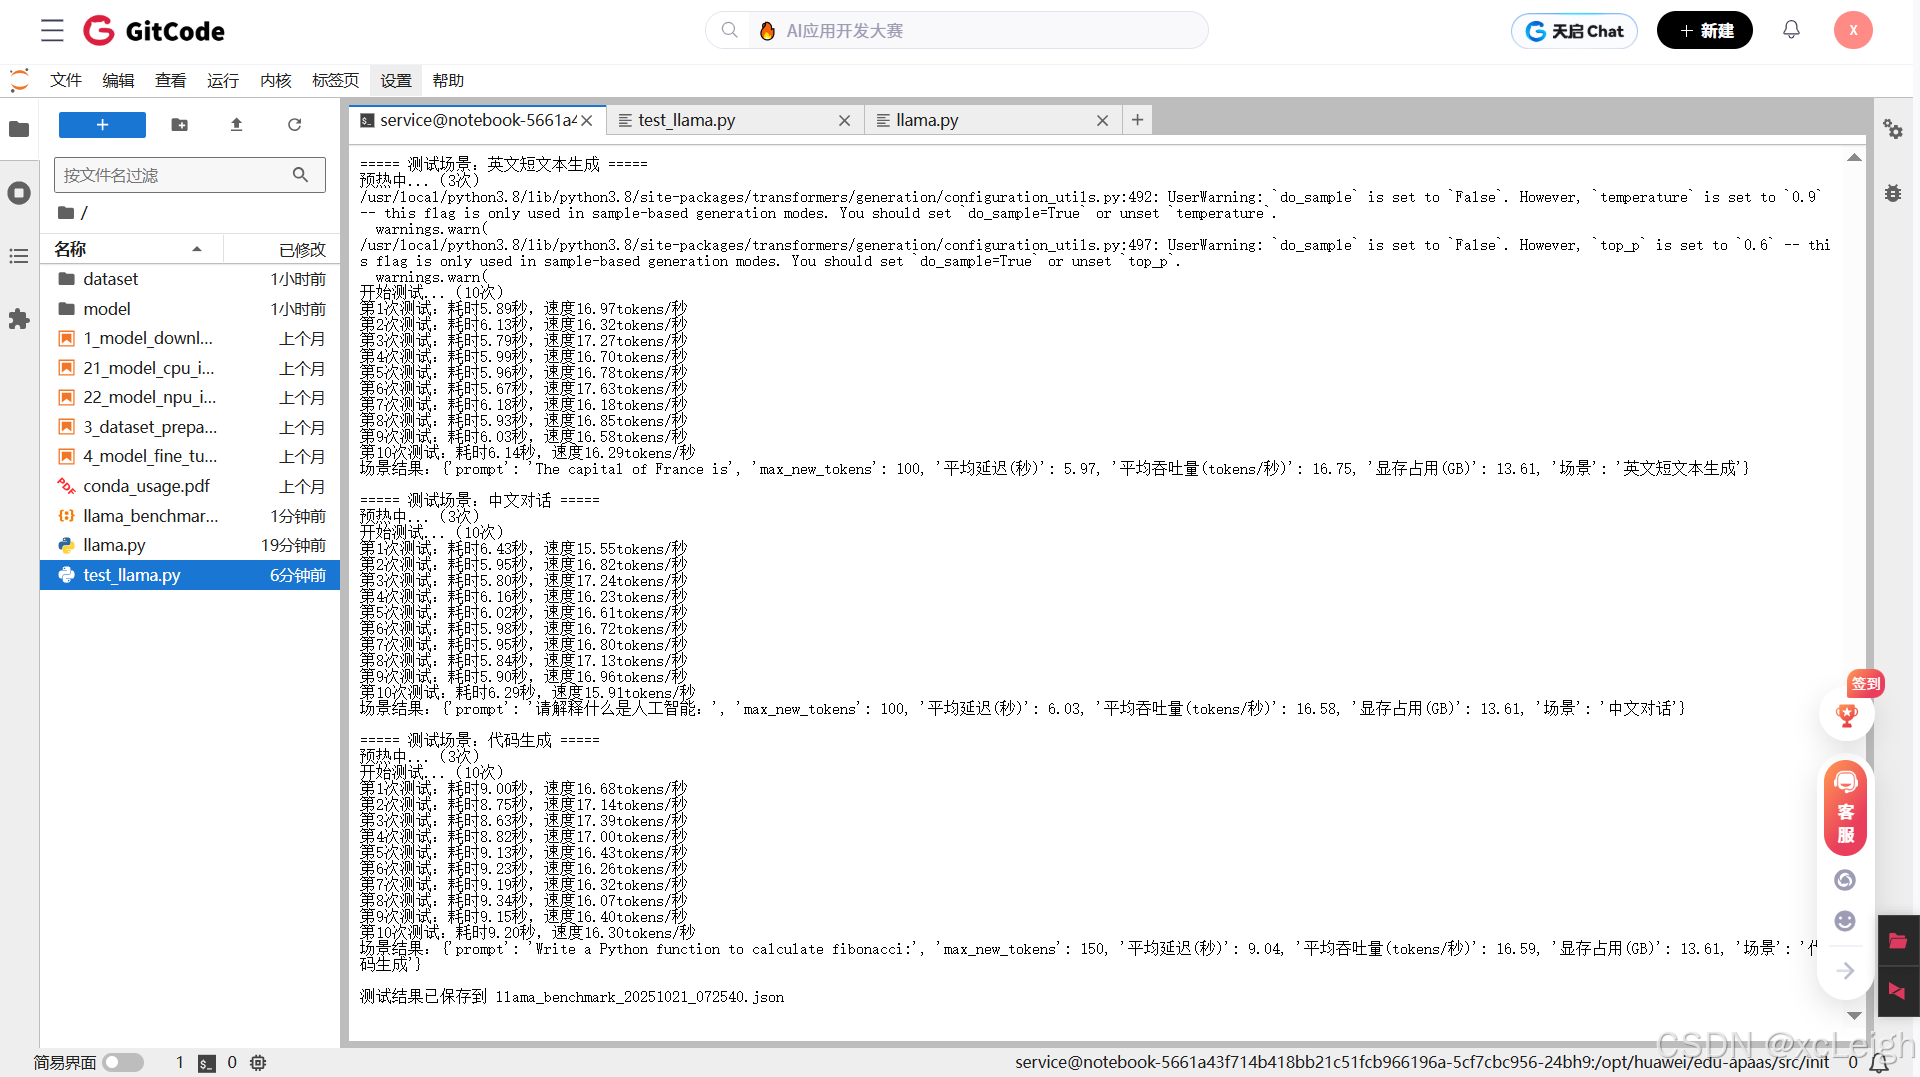Click the JupyterLab logo icon
Screen dimensions: 1920x1077
click(x=19, y=80)
